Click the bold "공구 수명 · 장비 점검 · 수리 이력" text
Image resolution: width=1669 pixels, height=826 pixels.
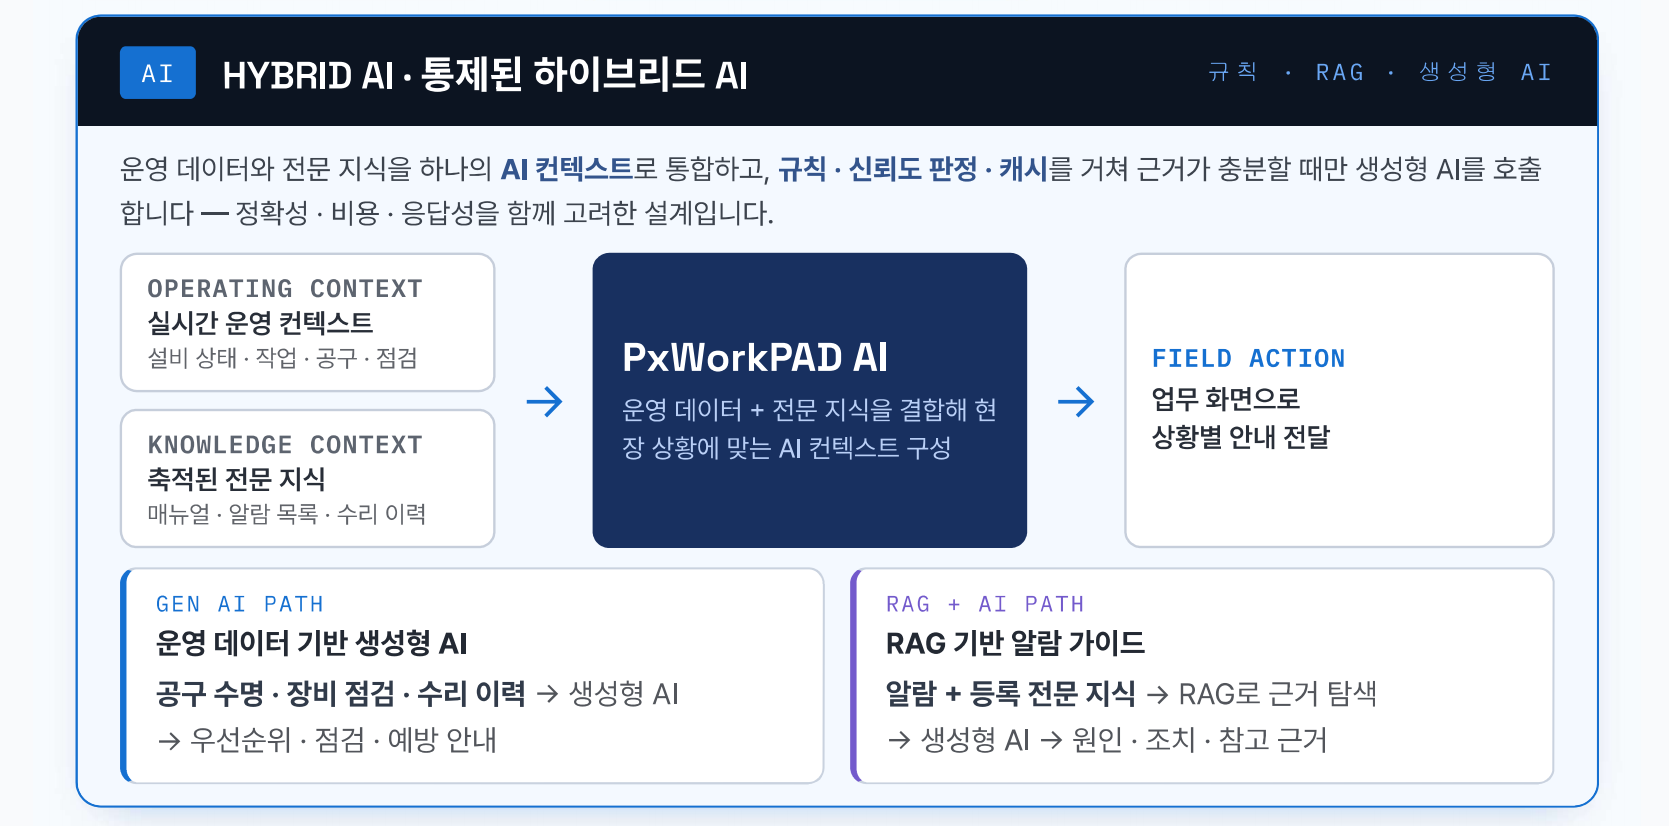340,693
